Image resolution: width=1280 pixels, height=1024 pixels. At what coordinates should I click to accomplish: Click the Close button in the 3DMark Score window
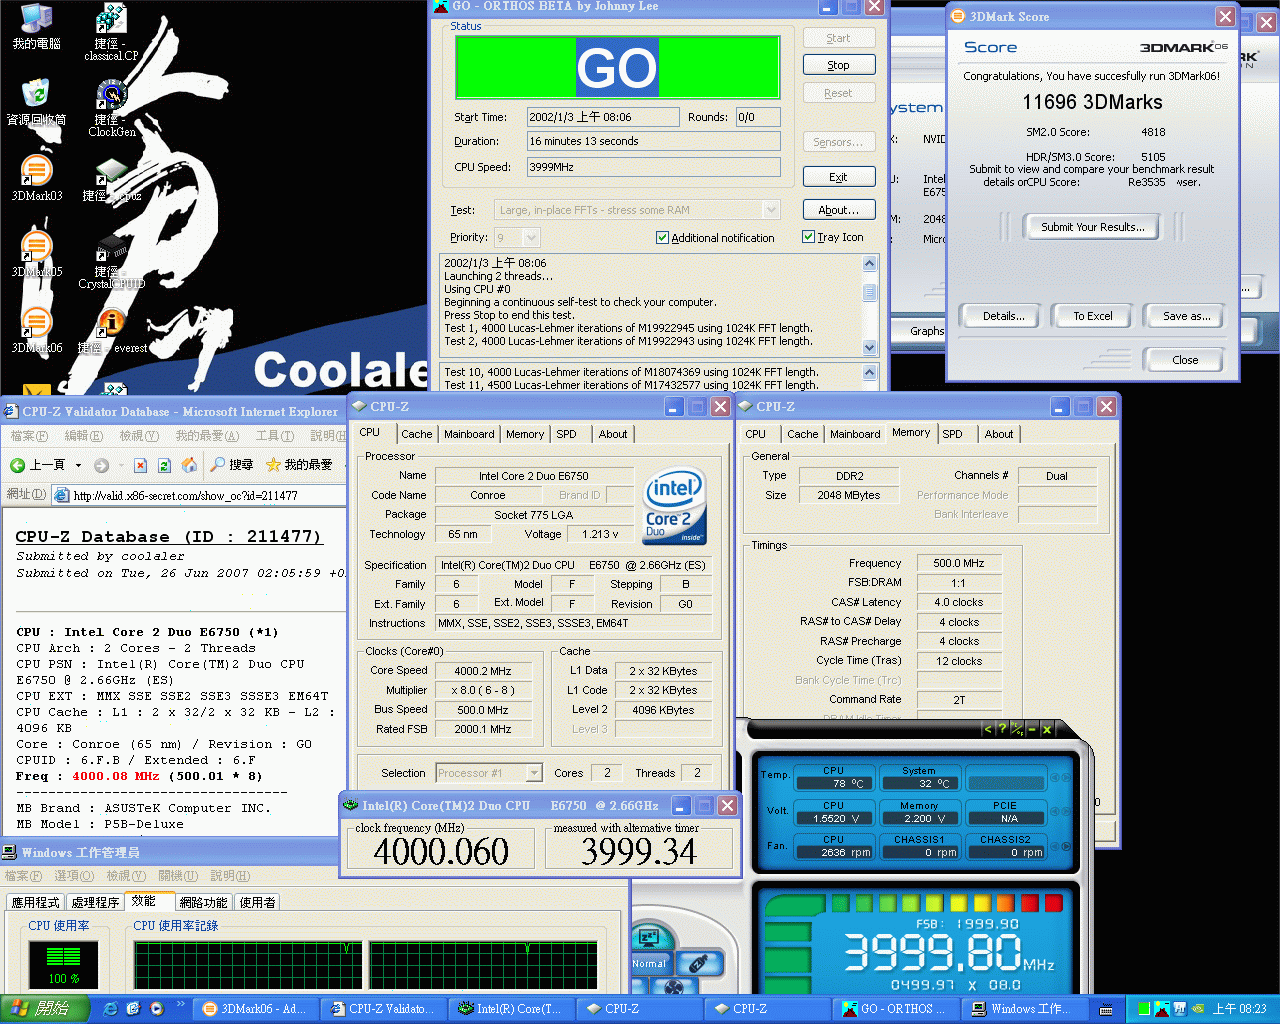pos(1184,360)
